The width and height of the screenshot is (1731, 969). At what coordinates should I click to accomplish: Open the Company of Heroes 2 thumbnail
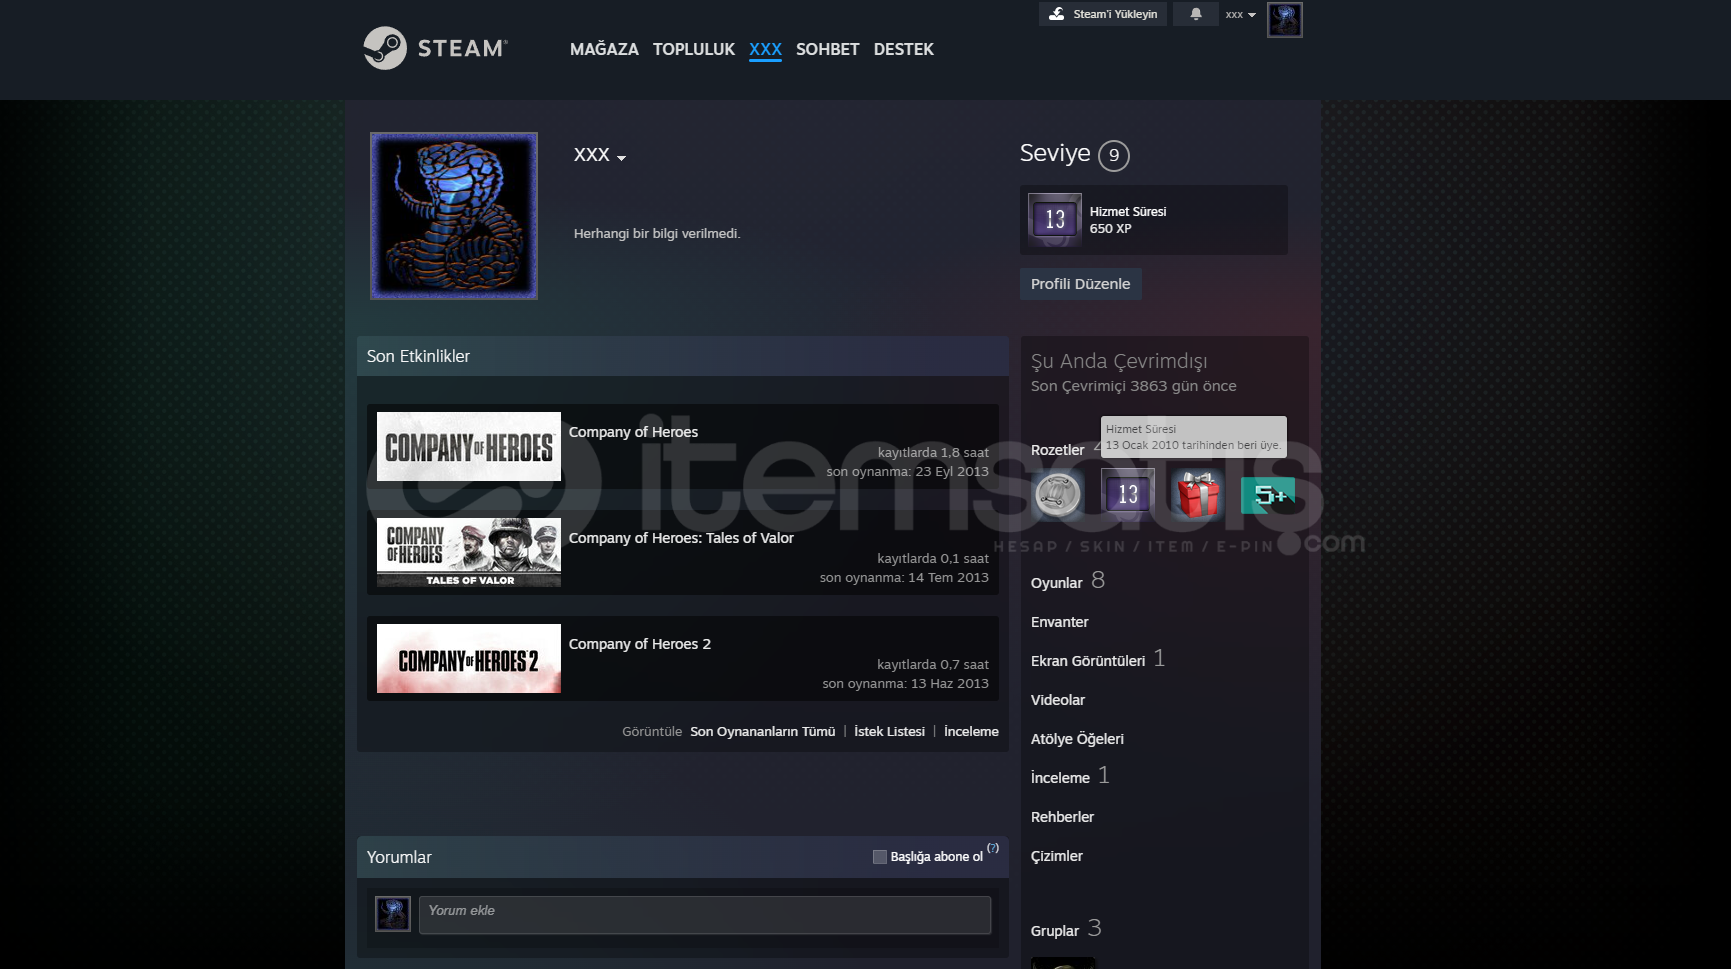[x=468, y=658]
